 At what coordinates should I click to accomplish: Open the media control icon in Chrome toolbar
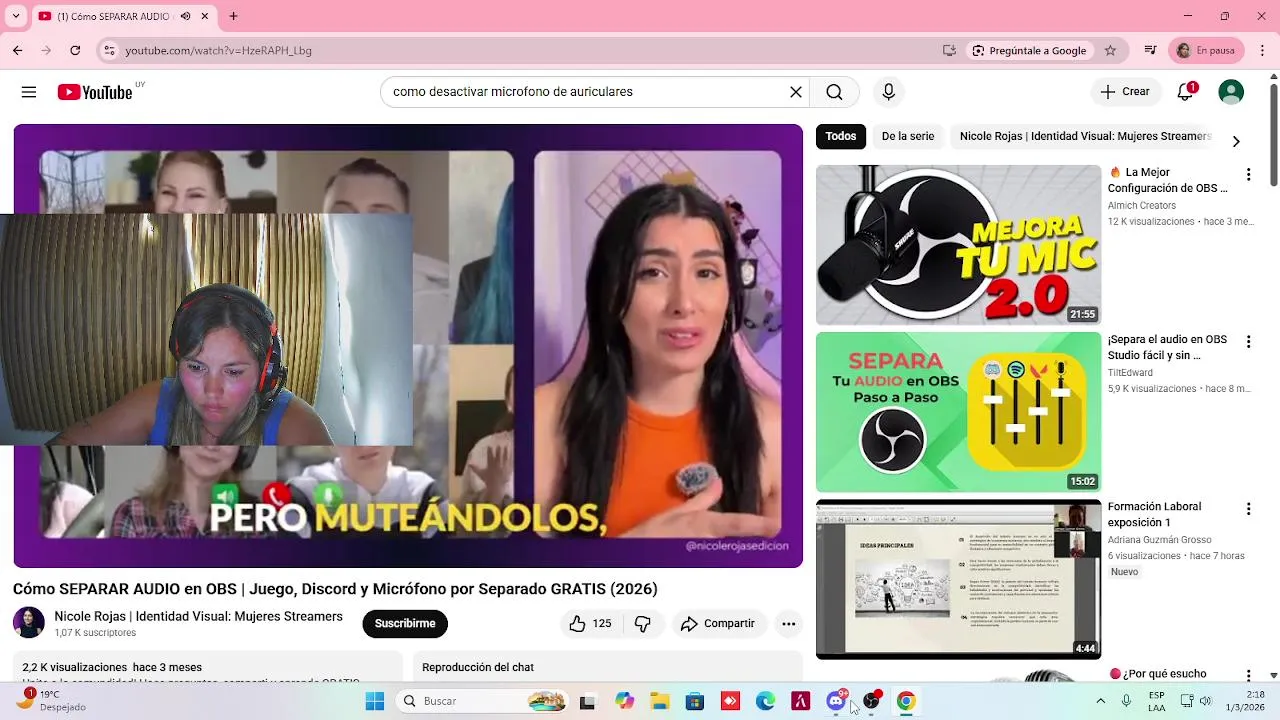tap(1151, 50)
